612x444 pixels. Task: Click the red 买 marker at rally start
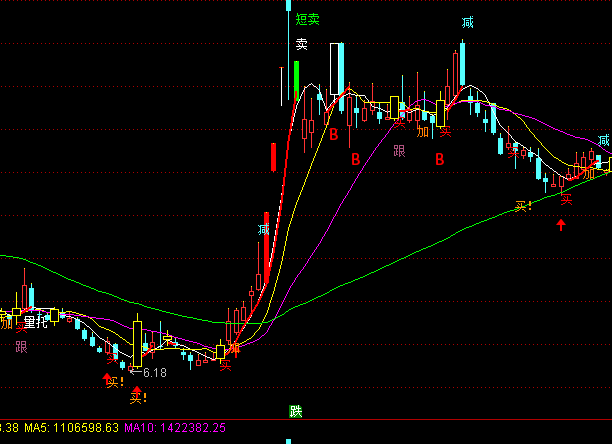pyautogui.click(x=226, y=365)
